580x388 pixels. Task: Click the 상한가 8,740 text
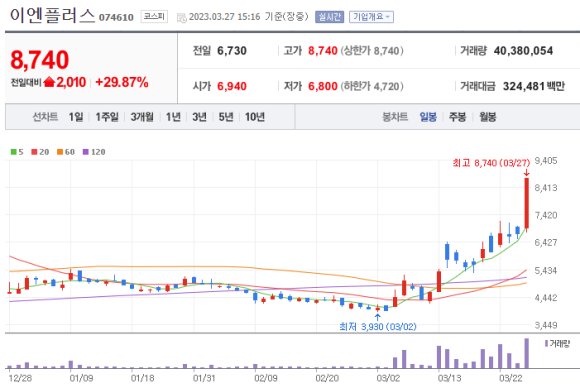(372, 51)
